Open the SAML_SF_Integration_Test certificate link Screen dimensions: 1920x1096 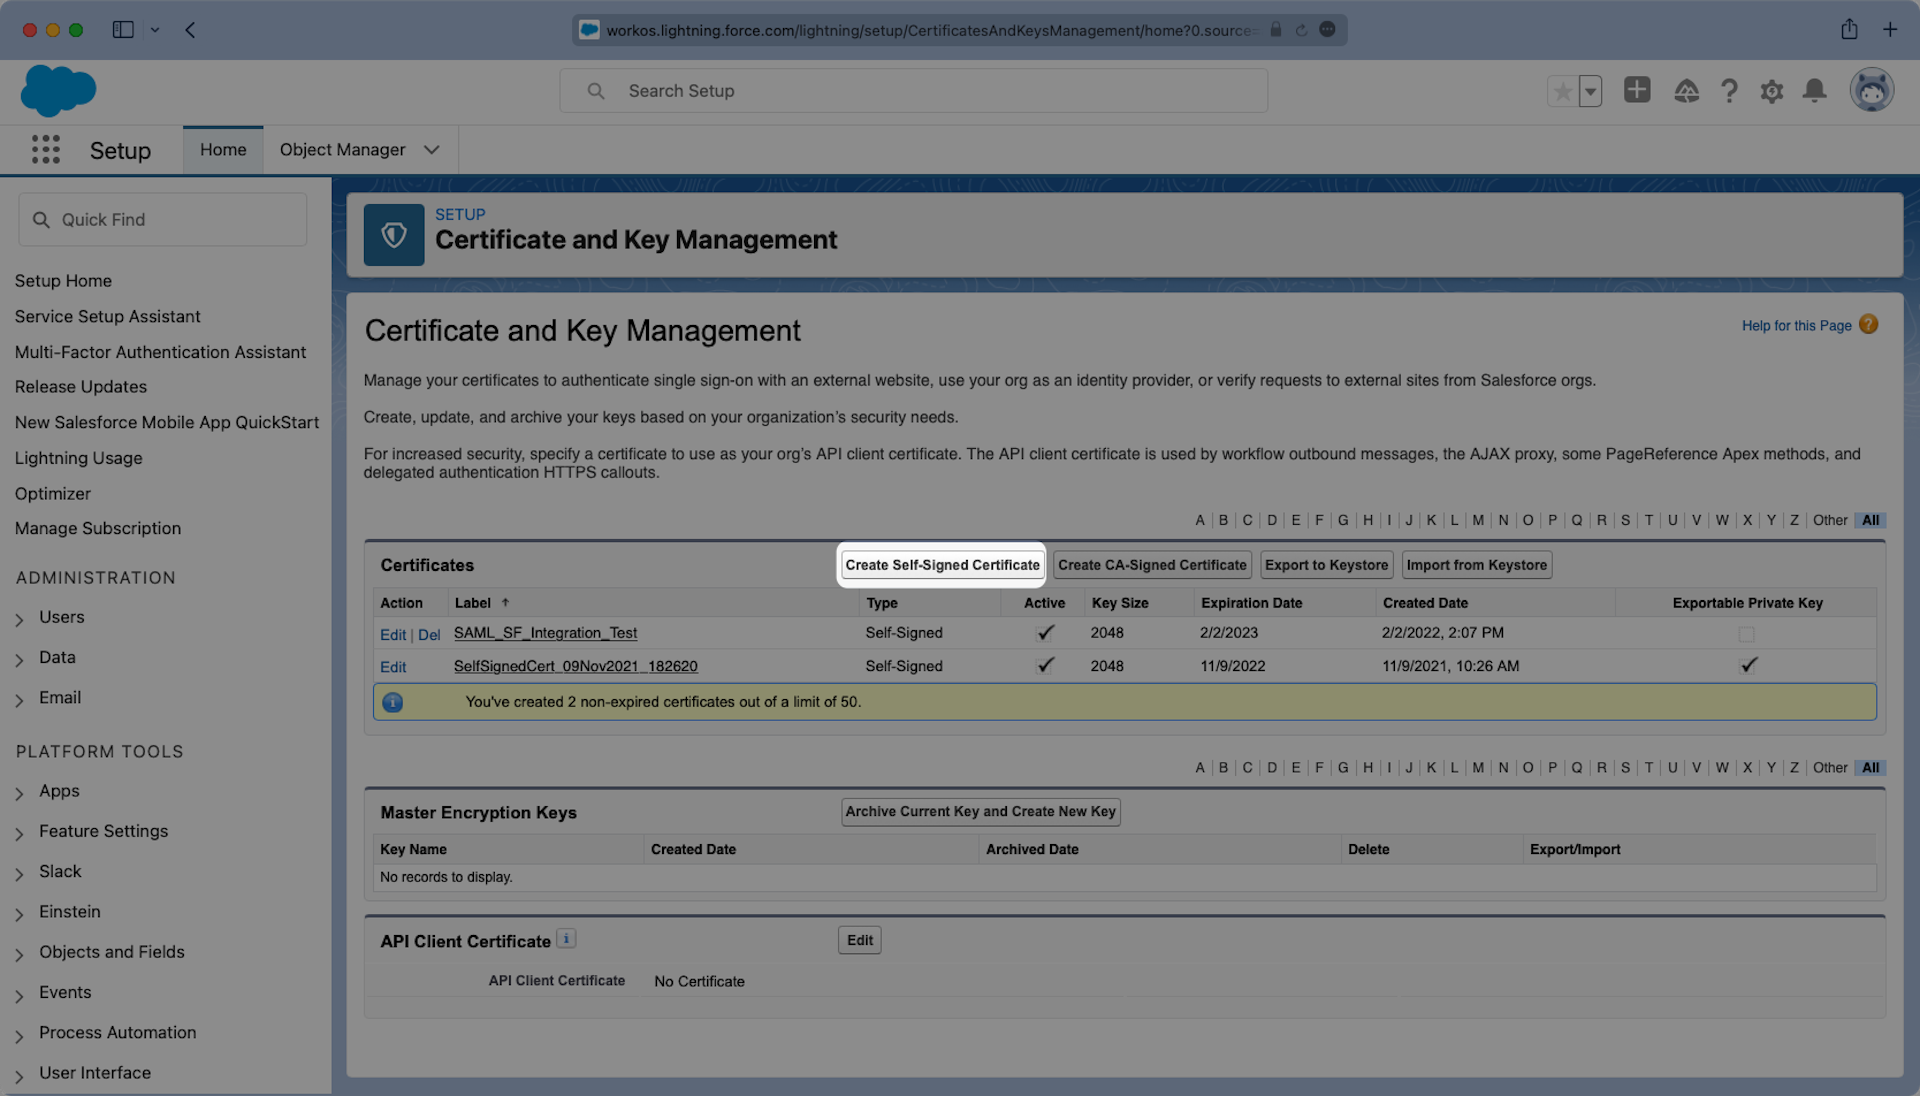pos(545,633)
